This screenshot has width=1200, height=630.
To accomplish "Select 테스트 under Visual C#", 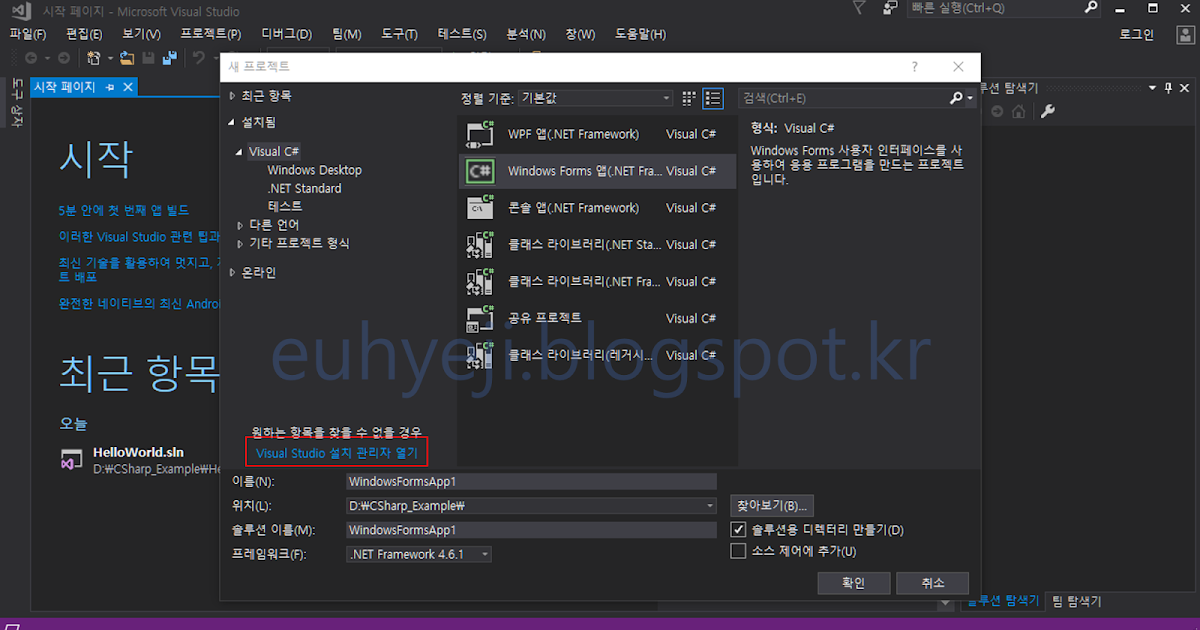I will (285, 206).
